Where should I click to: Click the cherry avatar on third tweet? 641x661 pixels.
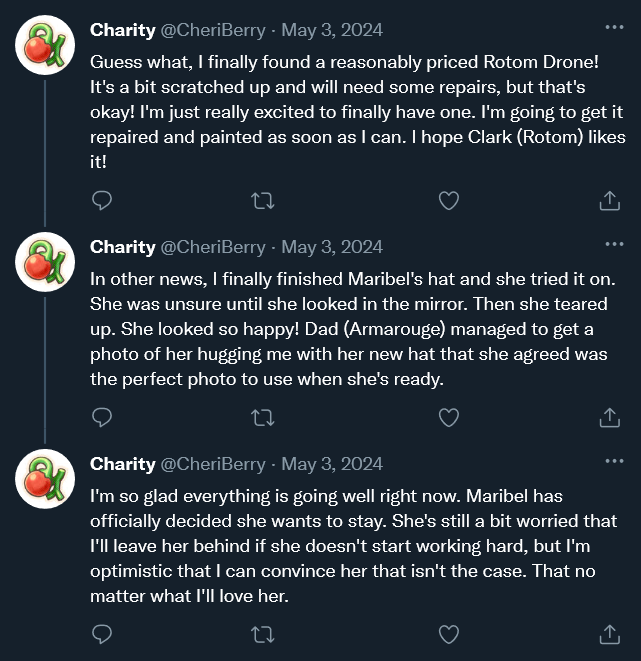(x=45, y=479)
